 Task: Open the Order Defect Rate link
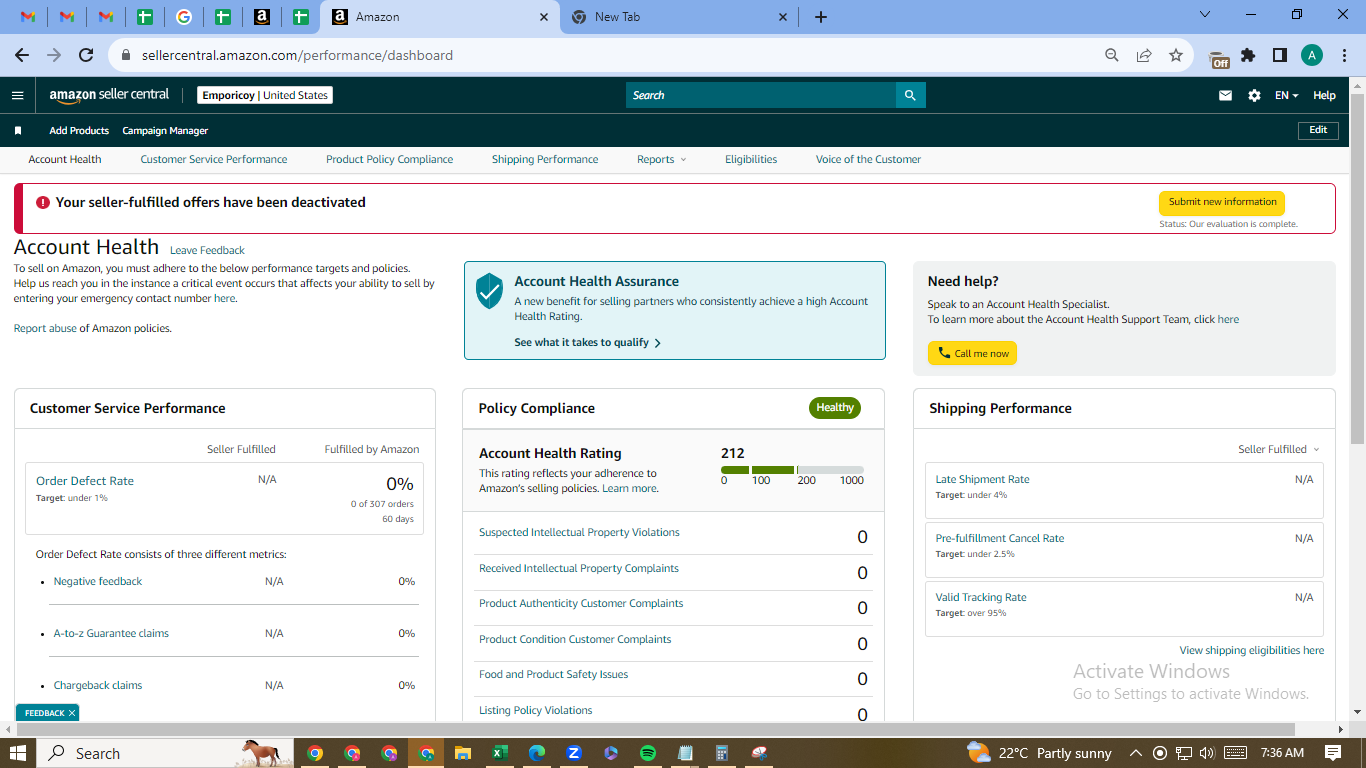(85, 481)
